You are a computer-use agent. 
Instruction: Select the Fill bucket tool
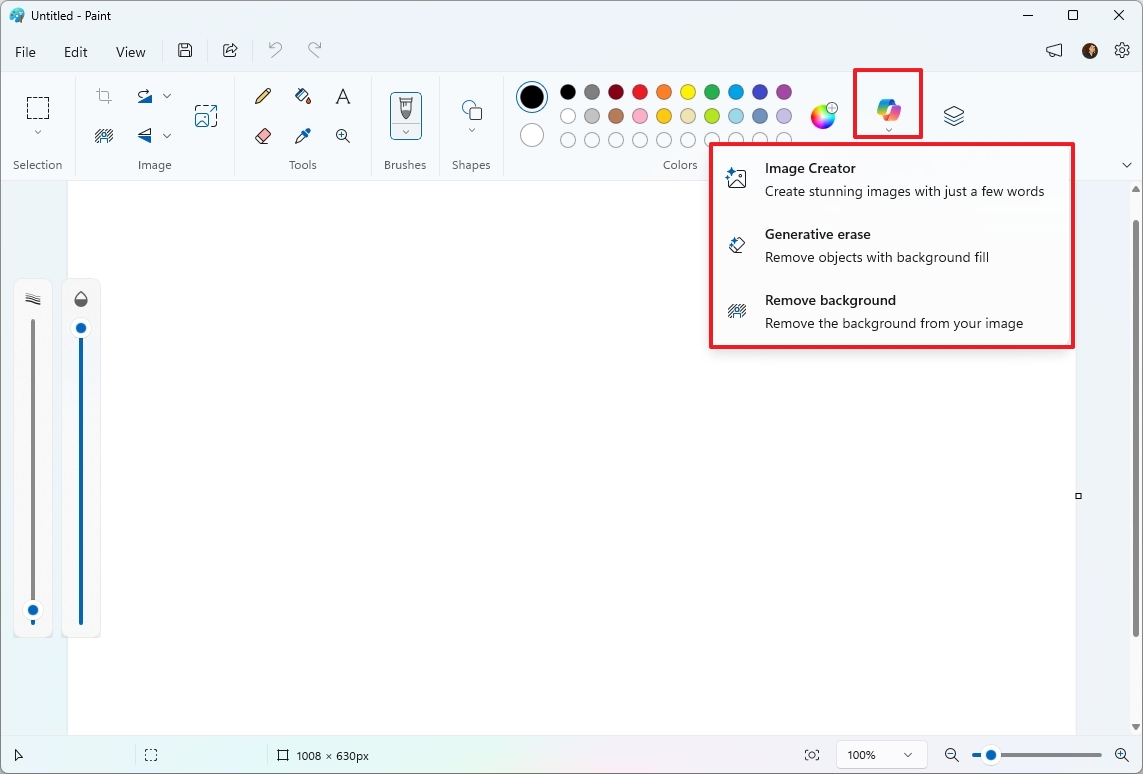[x=303, y=96]
